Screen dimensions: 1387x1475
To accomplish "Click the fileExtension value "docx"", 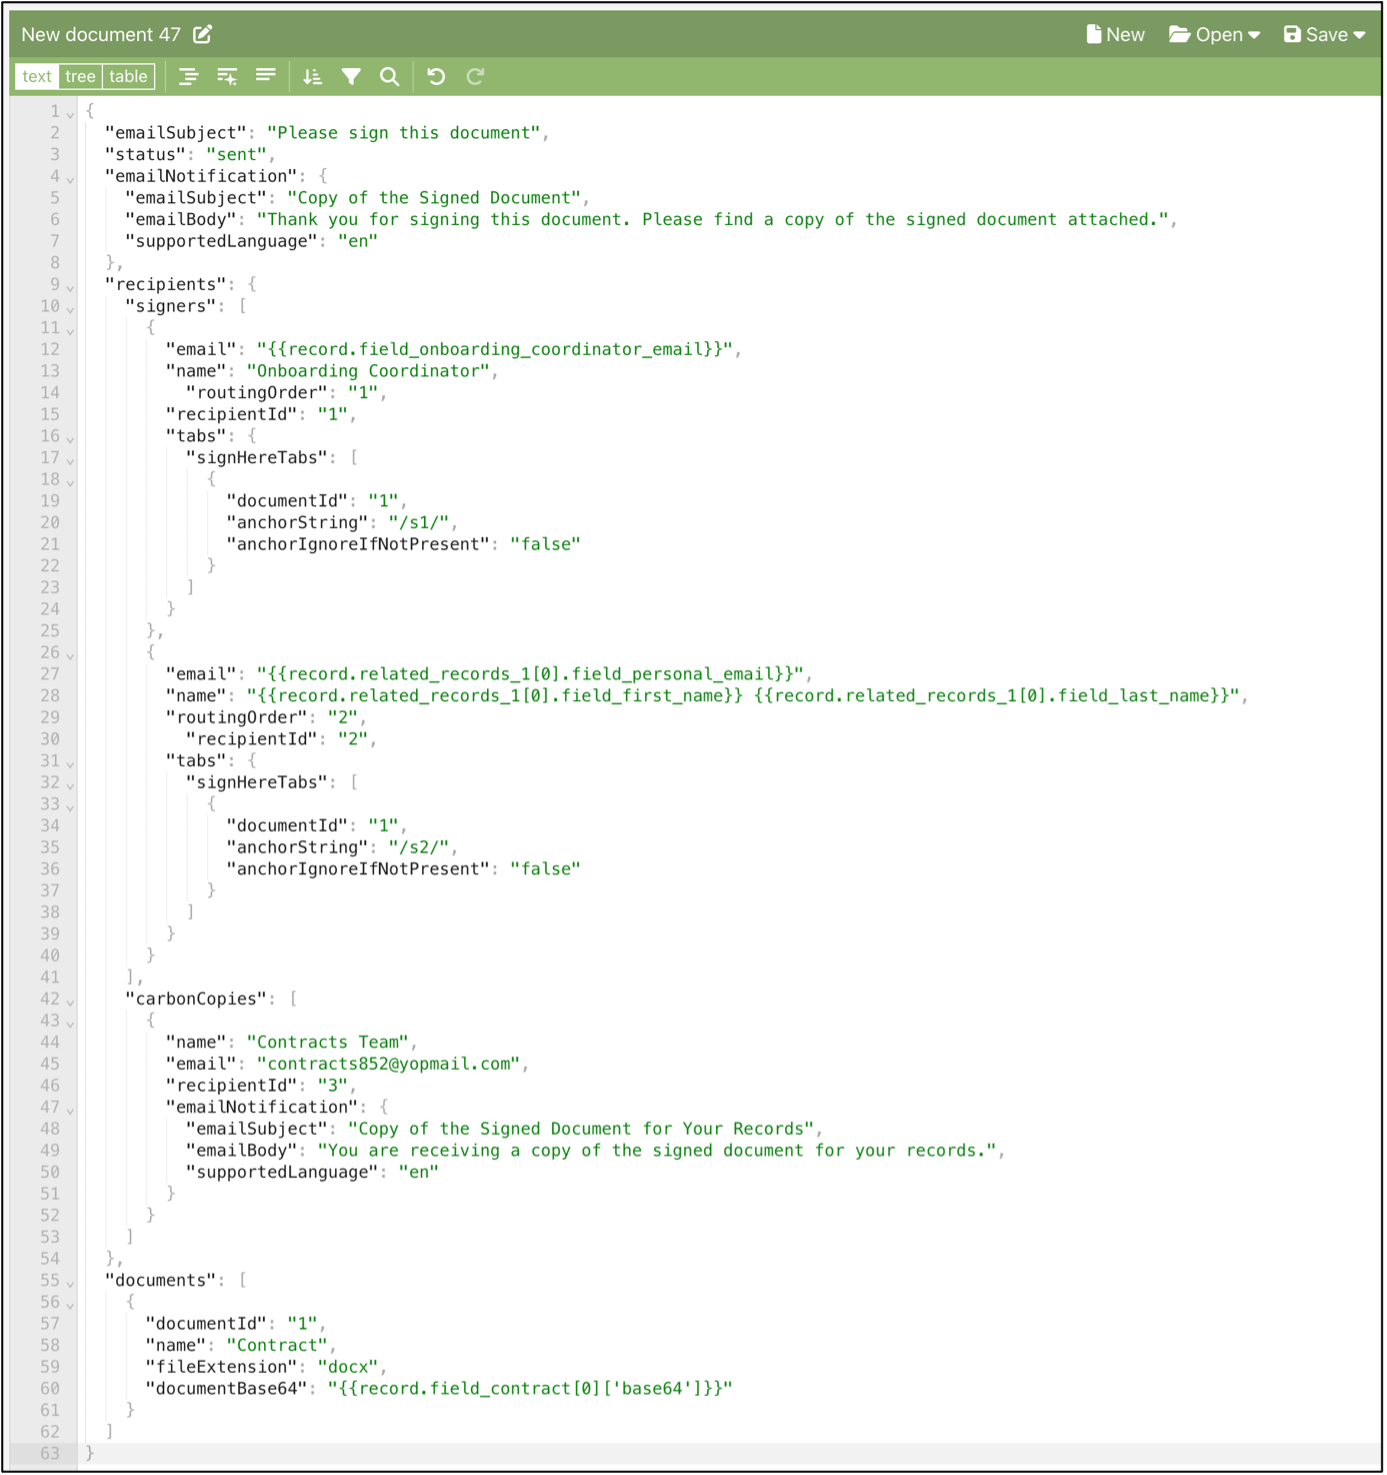I will point(348,1368).
